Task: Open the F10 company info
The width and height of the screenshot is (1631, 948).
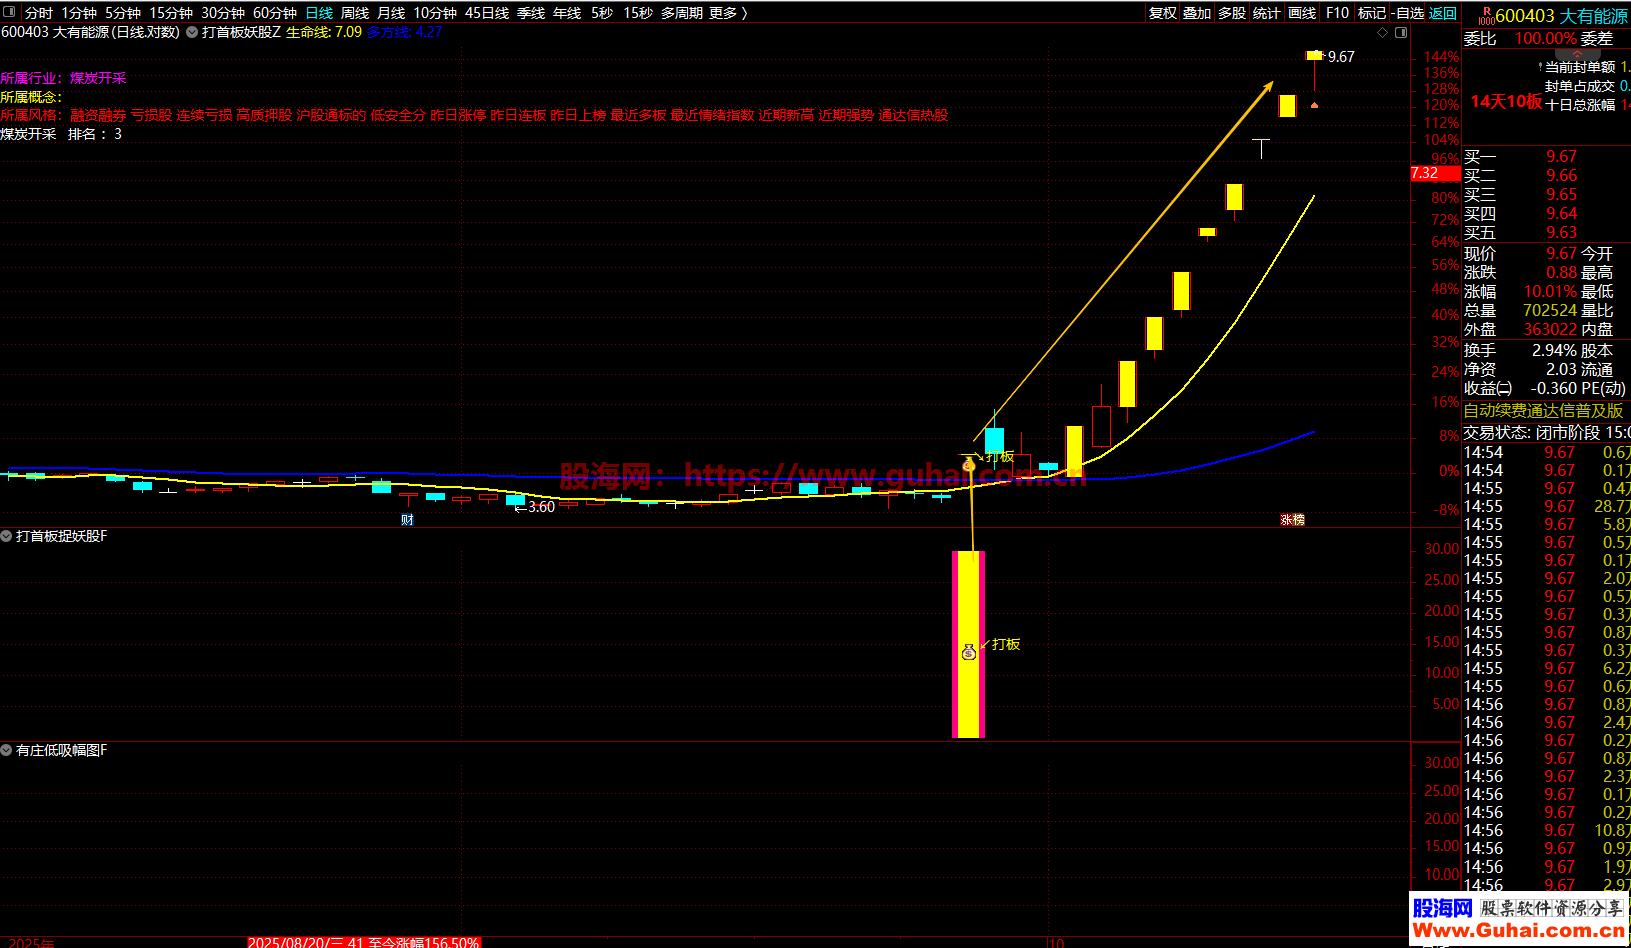Action: 1337,13
